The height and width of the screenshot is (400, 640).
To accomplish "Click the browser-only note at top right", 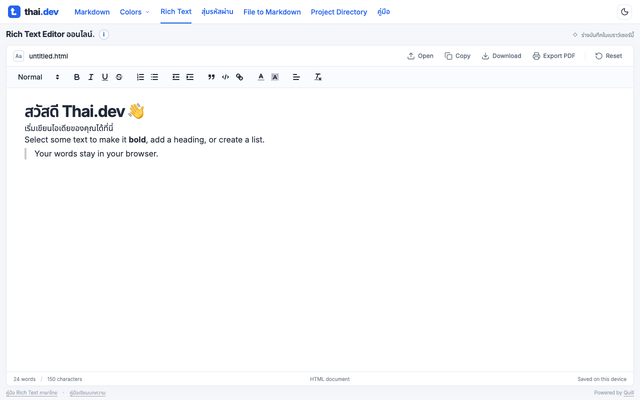I will 603,35.
